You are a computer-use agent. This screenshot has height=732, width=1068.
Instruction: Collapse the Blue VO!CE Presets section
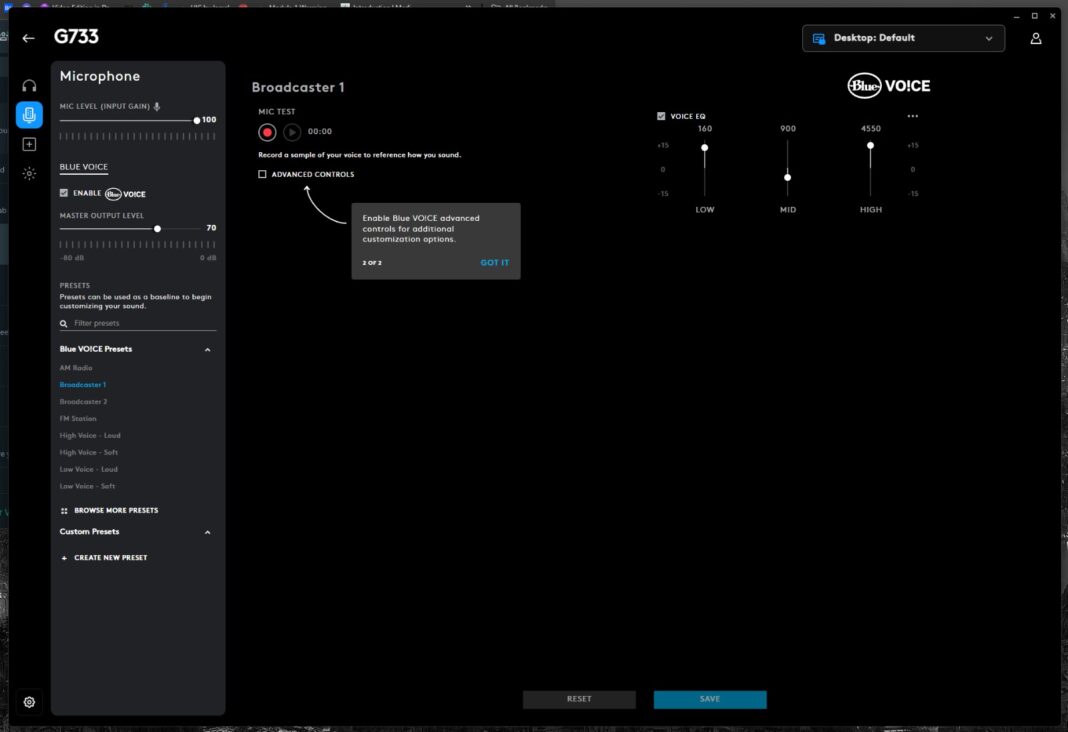tap(208, 350)
